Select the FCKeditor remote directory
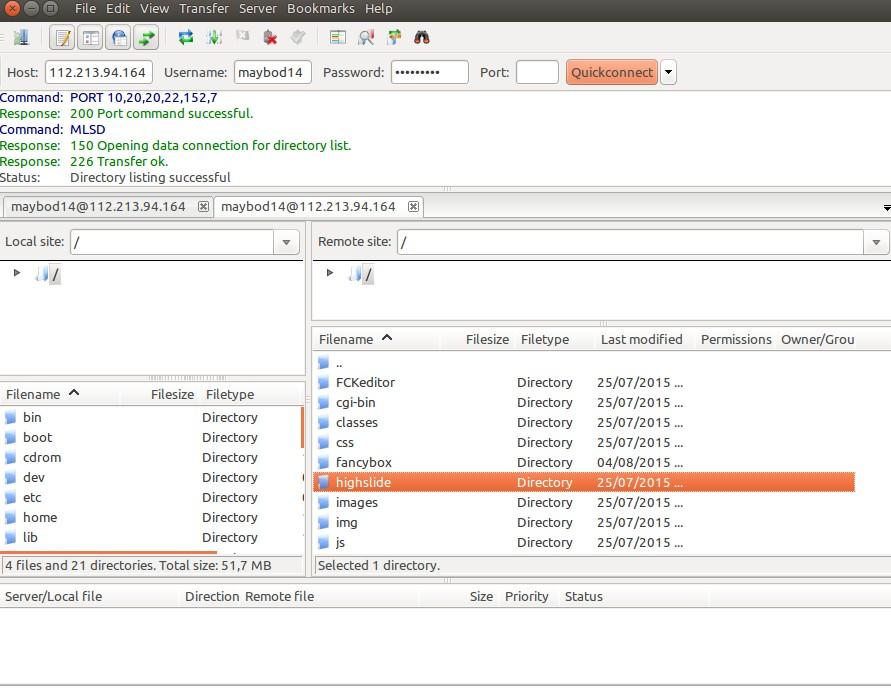891x688 pixels. [584, 382]
